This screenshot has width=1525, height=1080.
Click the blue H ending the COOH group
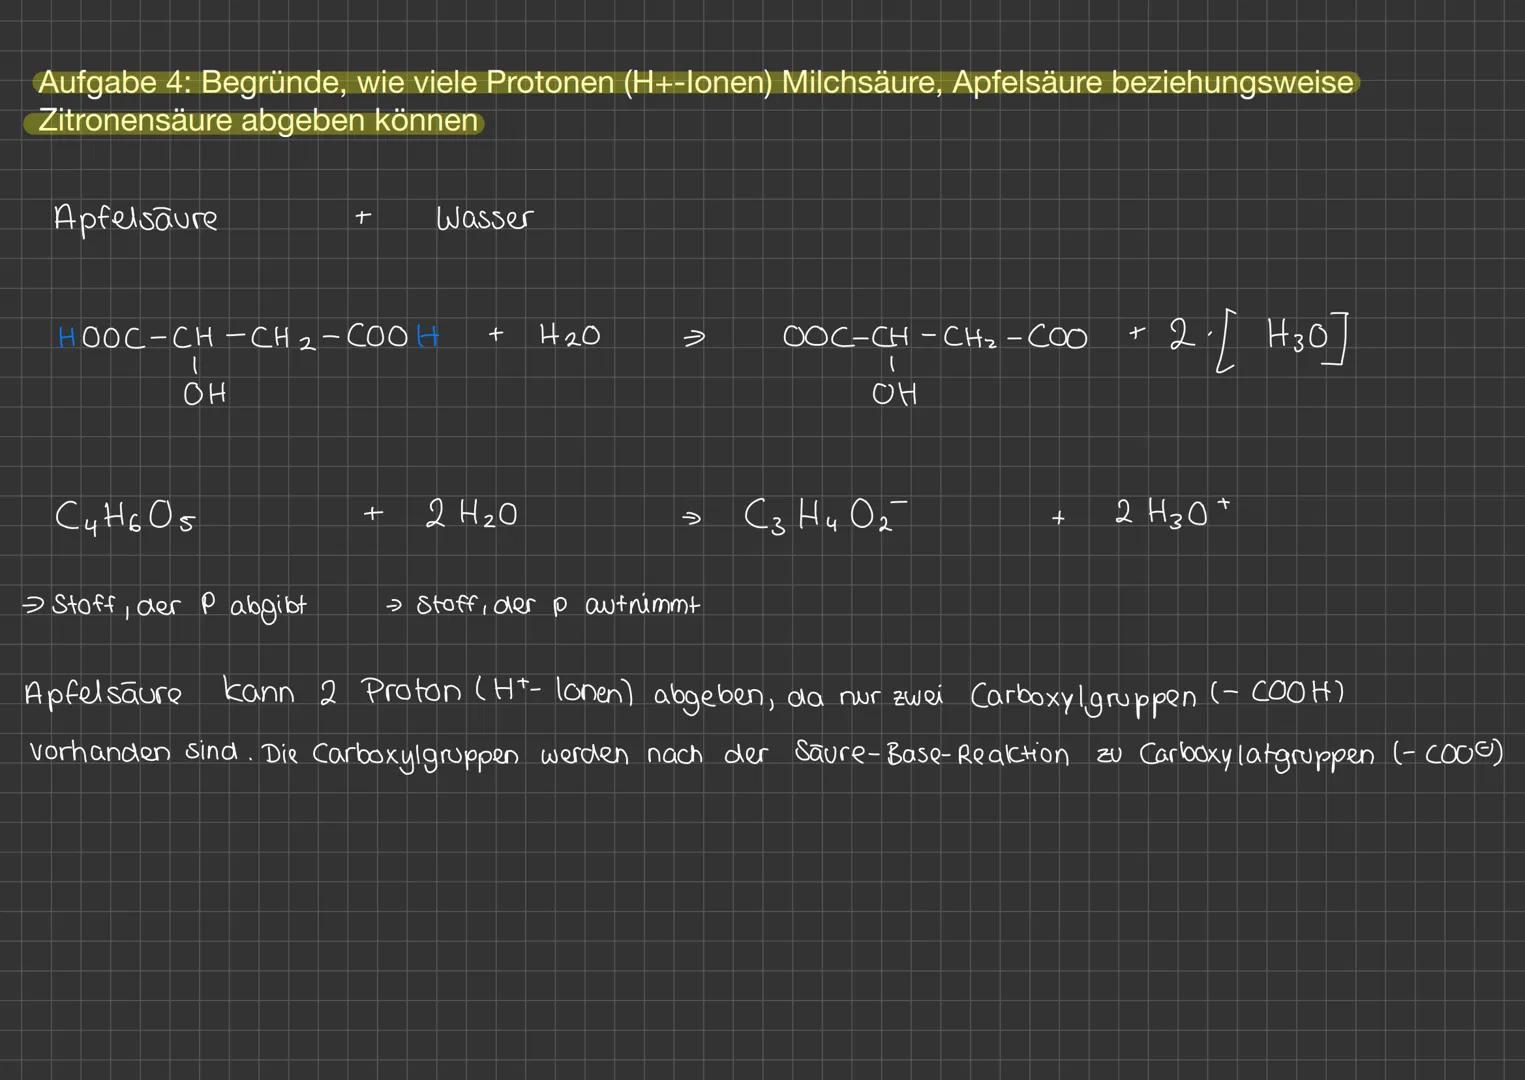[x=427, y=337]
